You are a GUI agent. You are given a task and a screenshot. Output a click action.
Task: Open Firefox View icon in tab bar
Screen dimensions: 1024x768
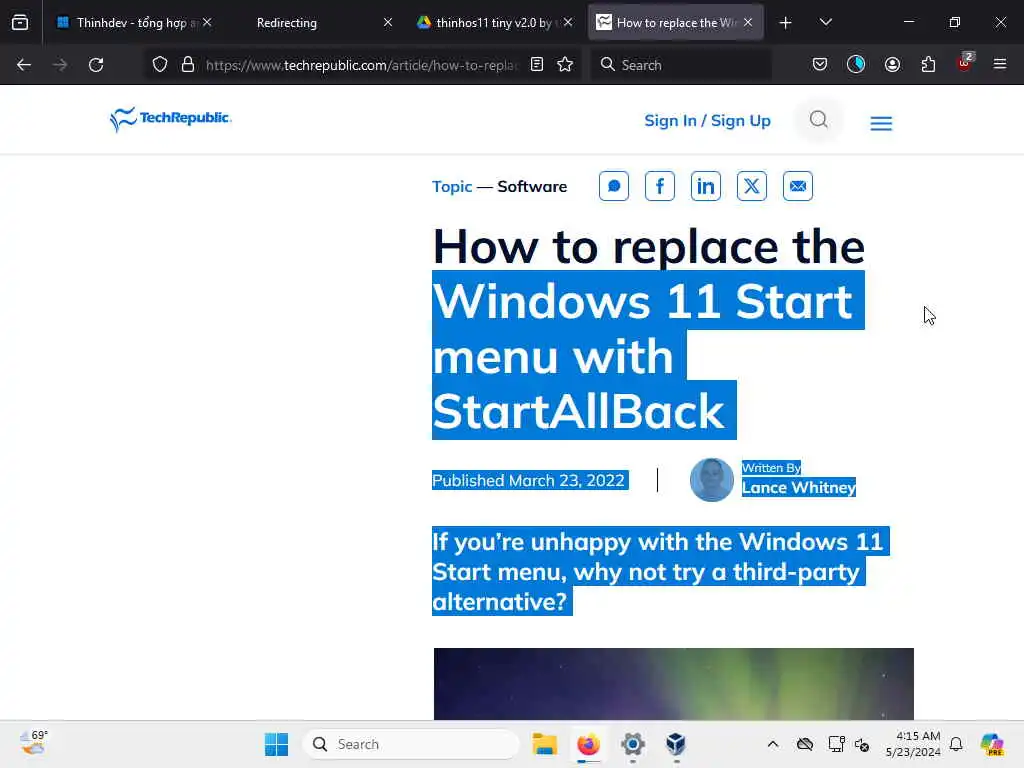20,22
